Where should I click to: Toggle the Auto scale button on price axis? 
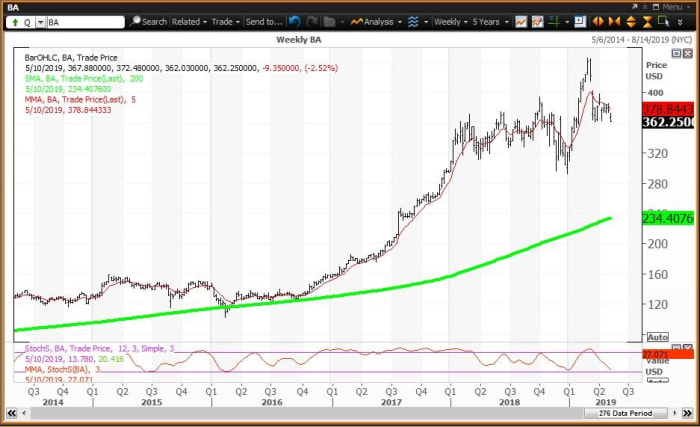pos(658,337)
